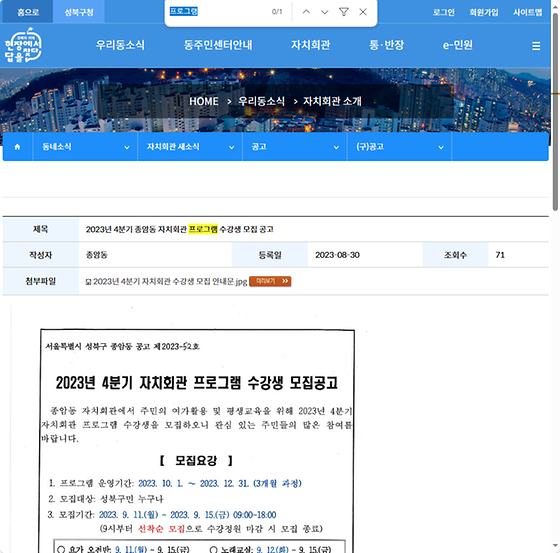Image resolution: width=560 pixels, height=553 pixels.
Task: Click the page vertical scrollbar thumb
Action: pos(555,111)
